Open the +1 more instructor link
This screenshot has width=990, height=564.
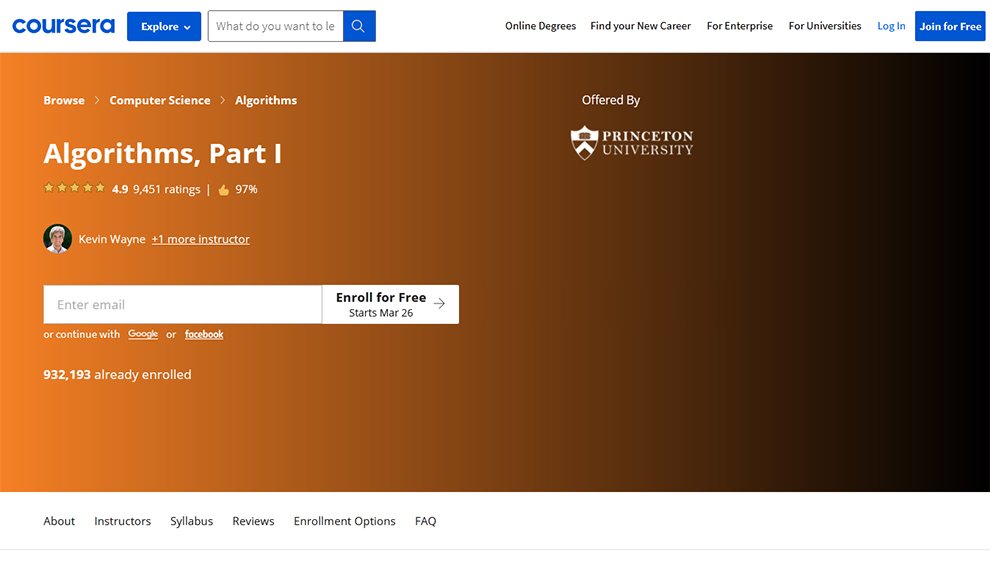(x=201, y=239)
